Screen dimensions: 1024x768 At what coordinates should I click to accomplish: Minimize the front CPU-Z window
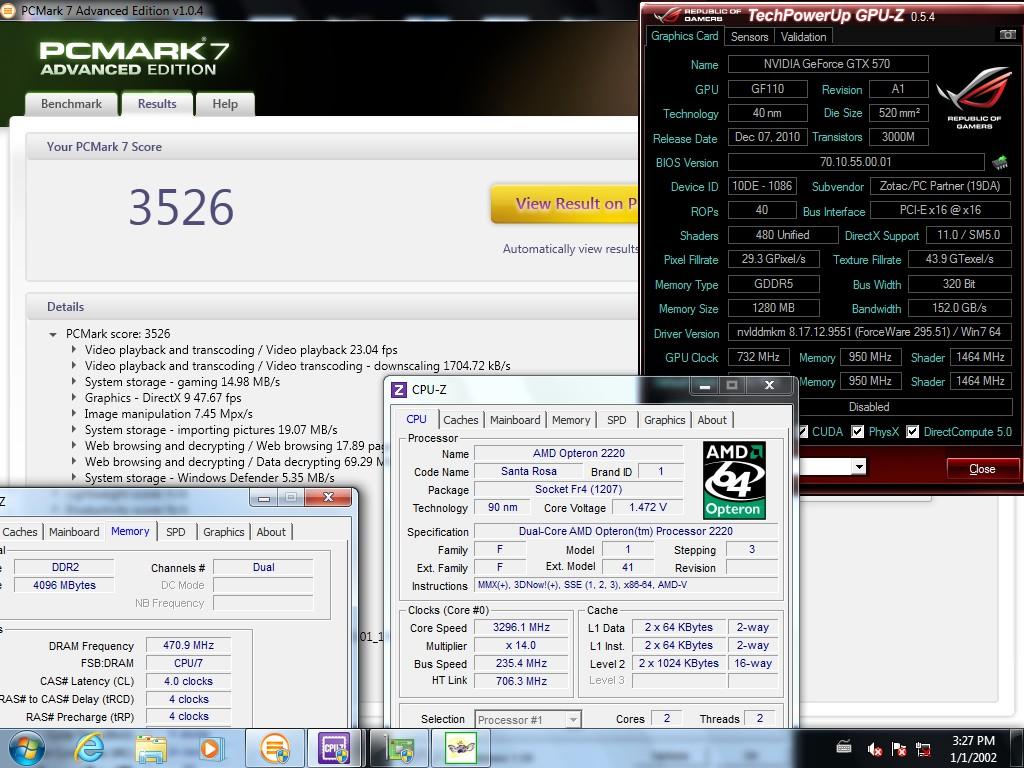click(705, 386)
